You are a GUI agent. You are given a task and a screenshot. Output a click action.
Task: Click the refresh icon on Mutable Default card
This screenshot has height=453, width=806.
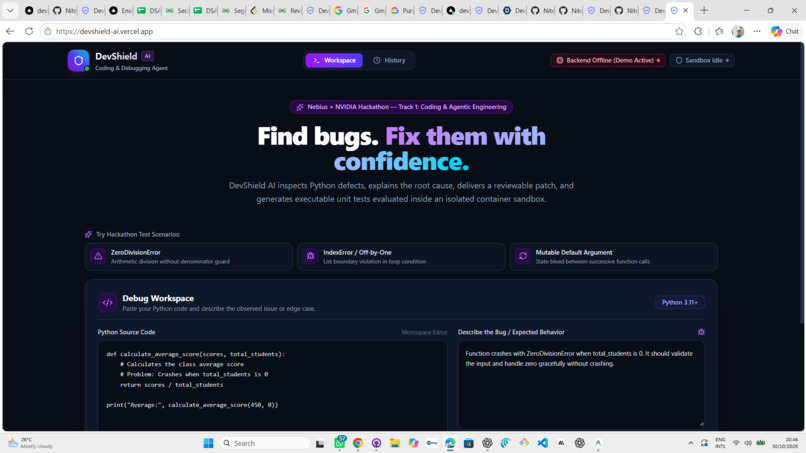click(x=523, y=256)
